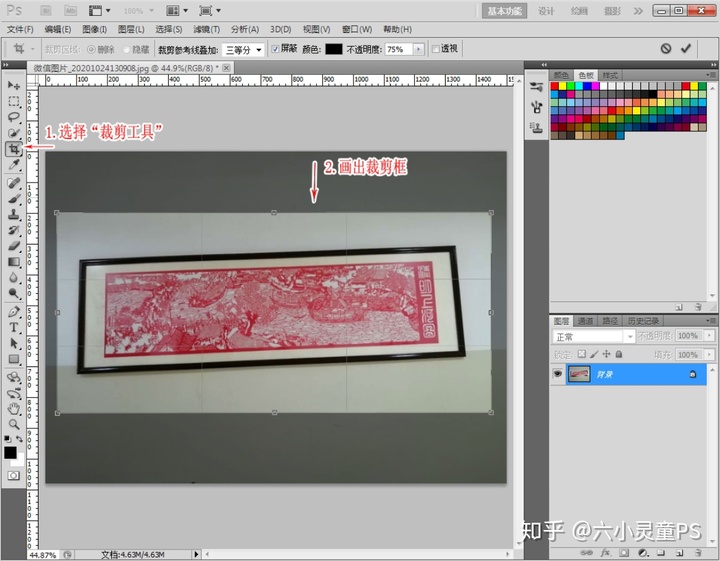Commit the crop with checkmark
Viewport: 720px width, 561px height.
point(686,48)
